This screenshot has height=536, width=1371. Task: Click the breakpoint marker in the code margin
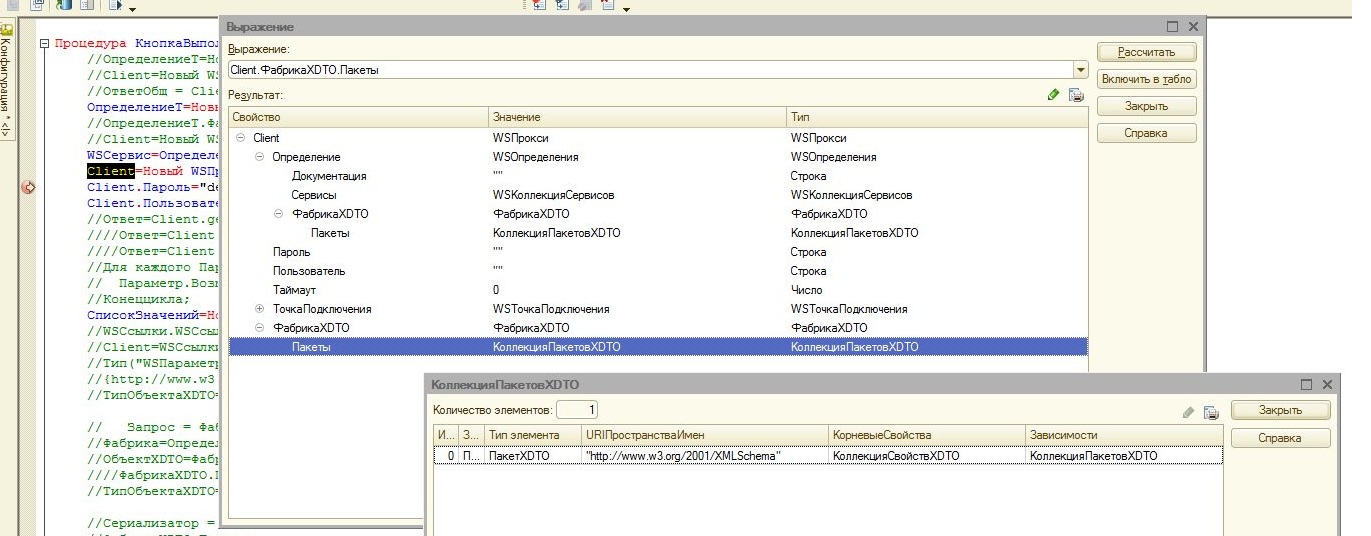click(28, 187)
